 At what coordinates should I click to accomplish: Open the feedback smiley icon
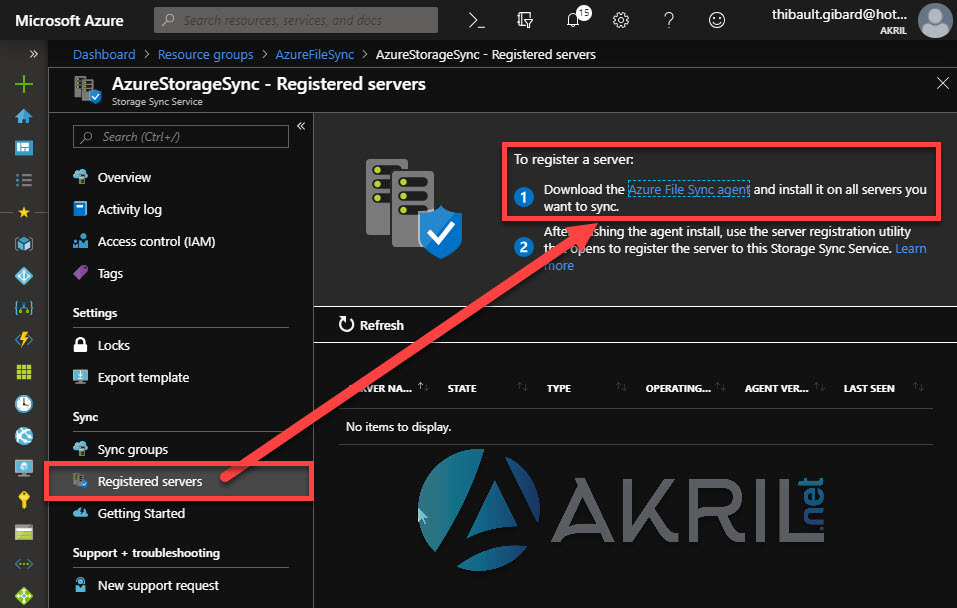click(717, 20)
